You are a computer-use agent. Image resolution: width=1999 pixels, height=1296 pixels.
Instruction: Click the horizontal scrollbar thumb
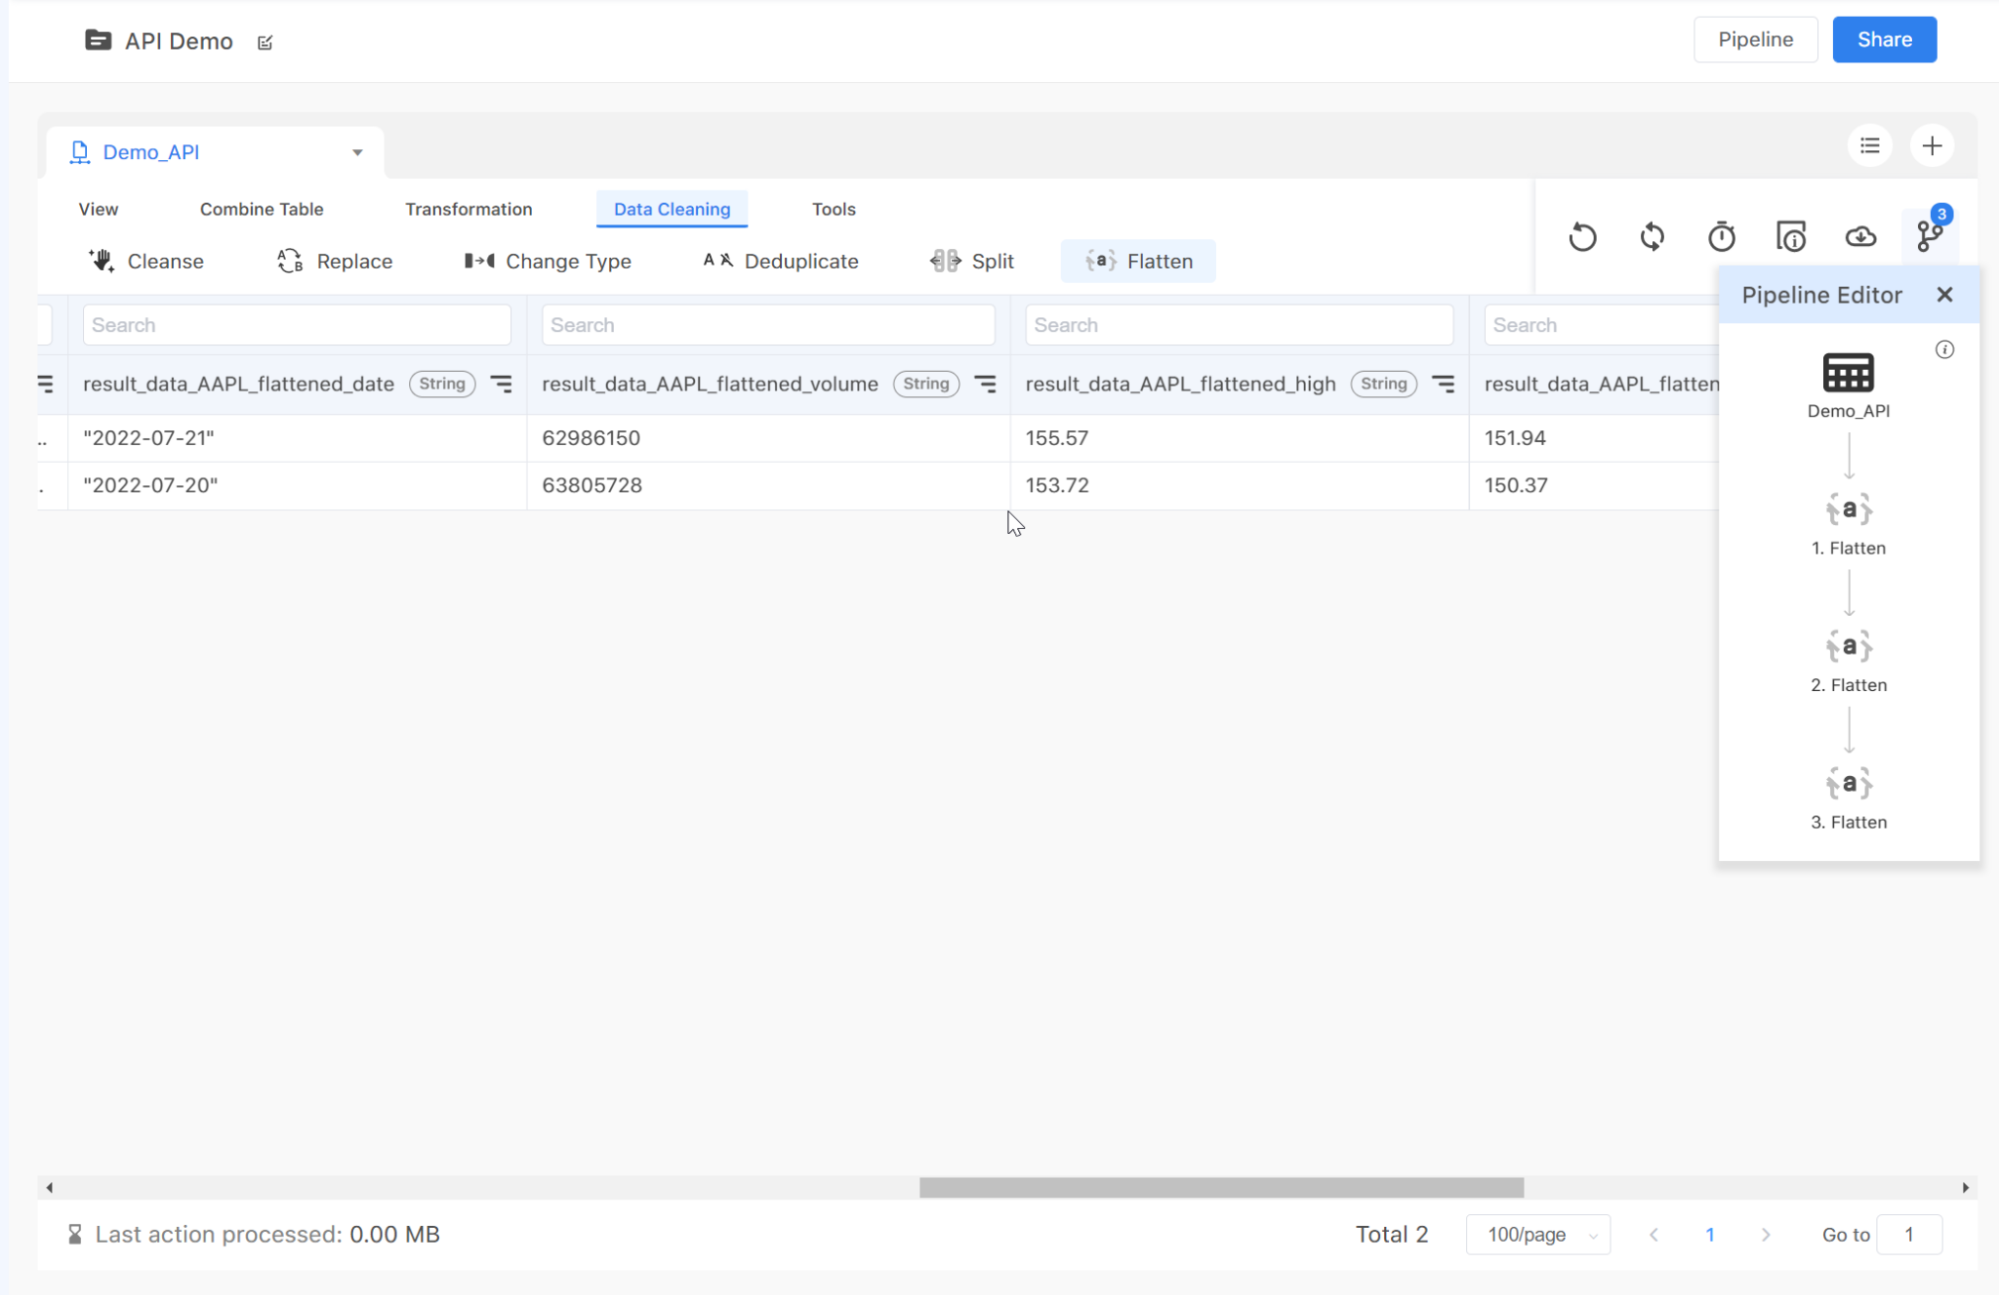pos(1221,1187)
